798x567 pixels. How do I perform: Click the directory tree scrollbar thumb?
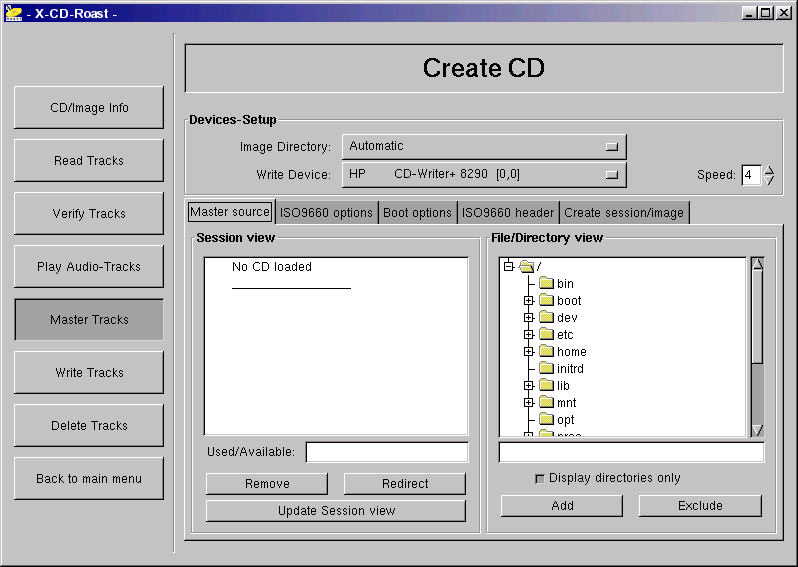(757, 318)
